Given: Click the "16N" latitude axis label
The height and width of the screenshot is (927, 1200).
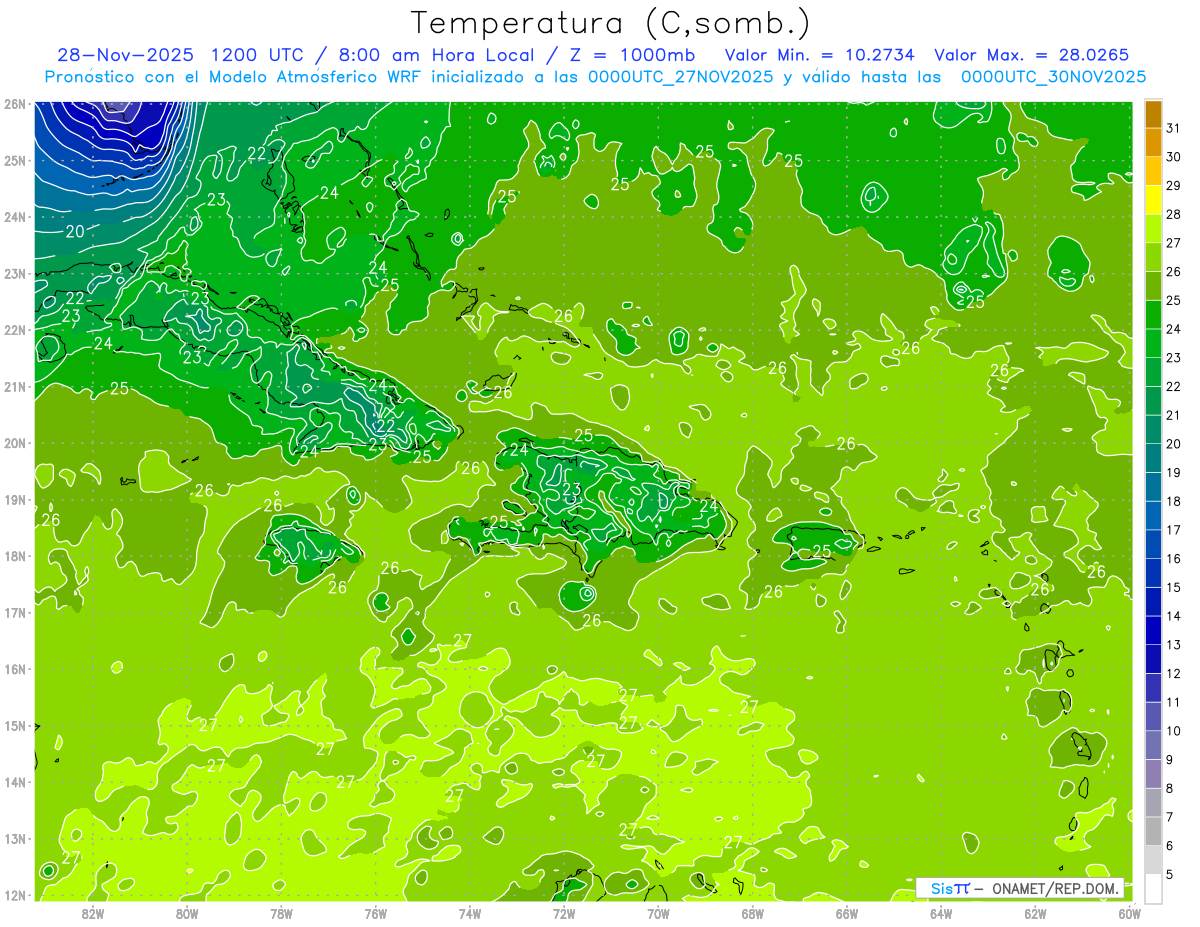Looking at the screenshot, I should pos(14,669).
